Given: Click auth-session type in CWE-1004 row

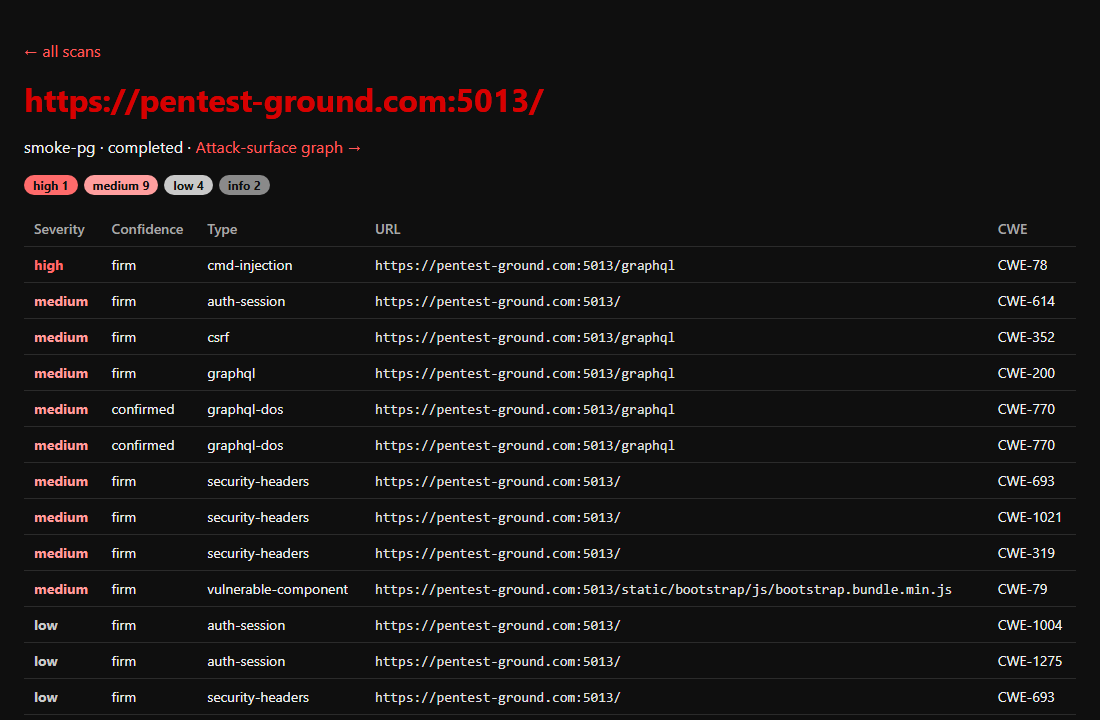Looking at the screenshot, I should [246, 625].
